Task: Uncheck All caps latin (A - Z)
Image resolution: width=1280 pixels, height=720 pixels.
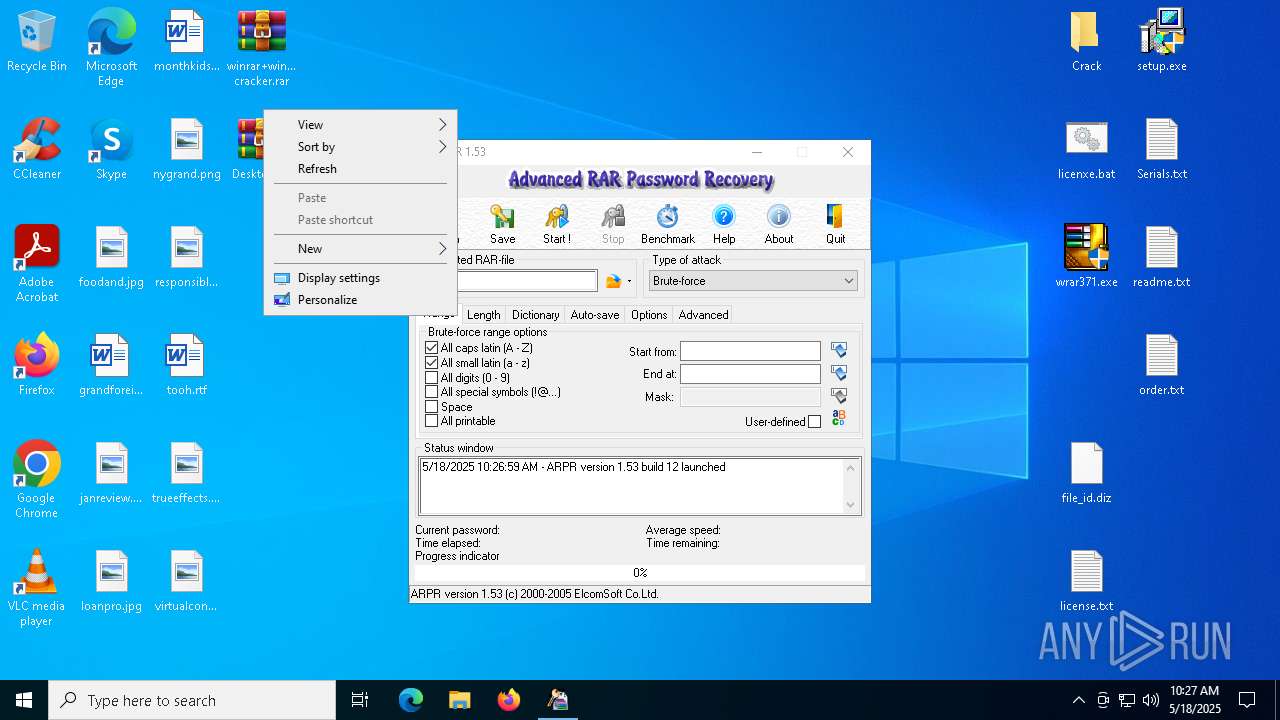Action: tap(432, 348)
